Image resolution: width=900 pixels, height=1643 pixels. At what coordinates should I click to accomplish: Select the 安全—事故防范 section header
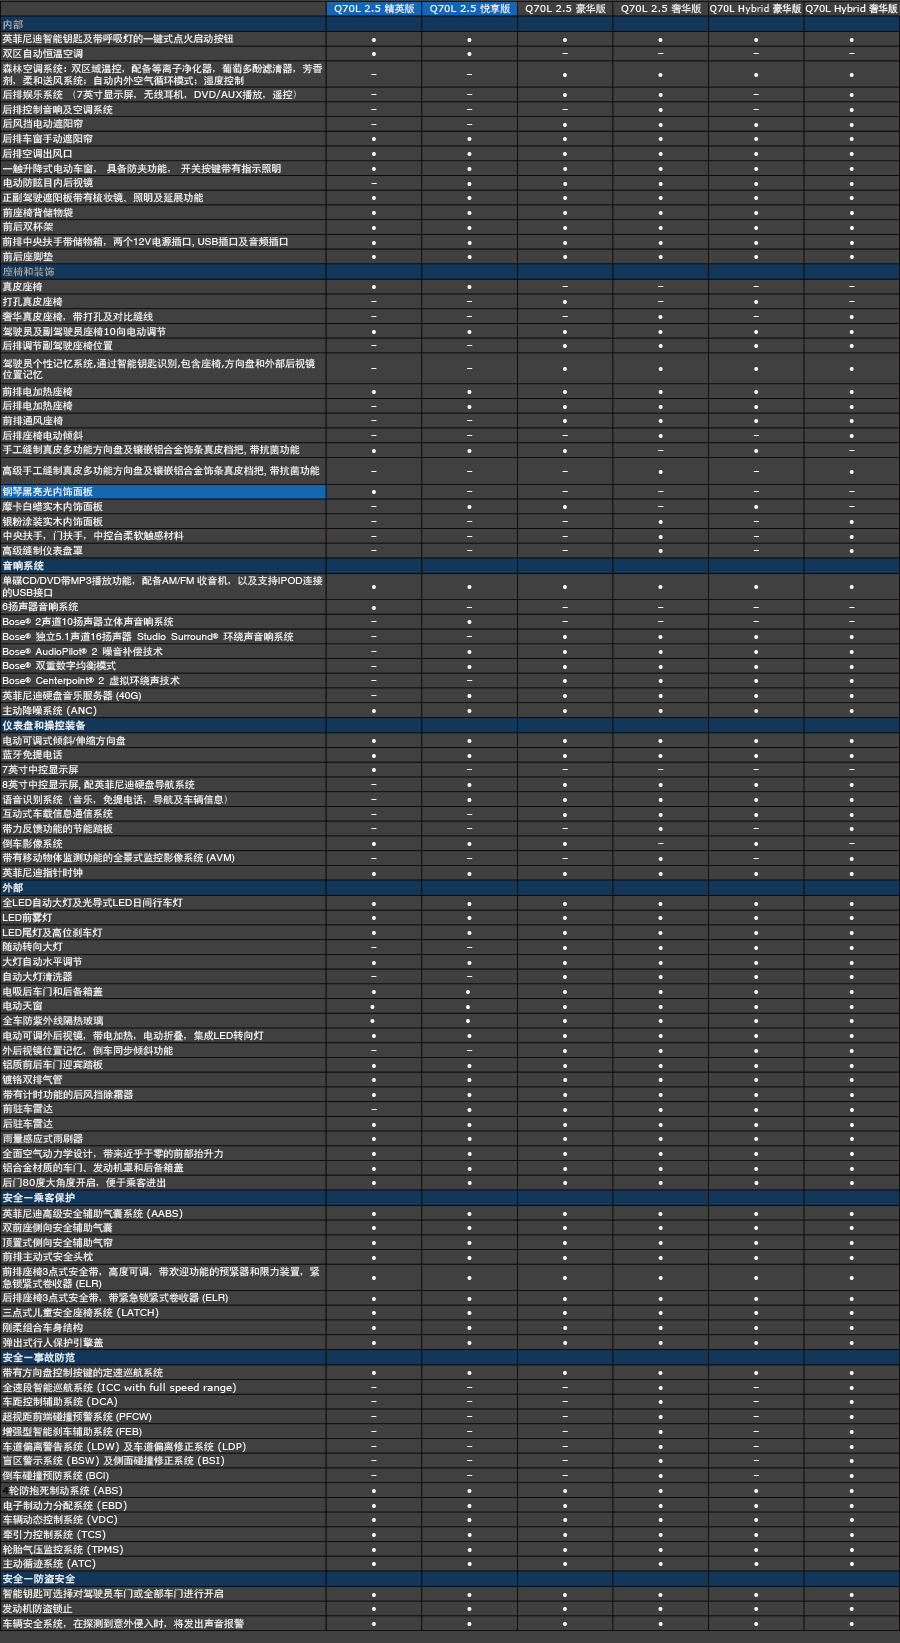(38, 1358)
